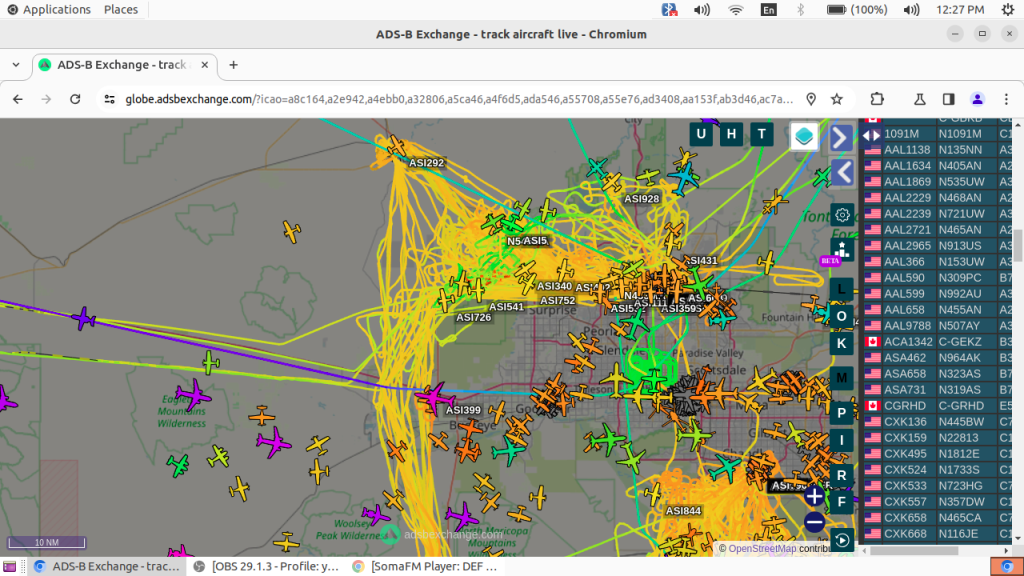Toggle the U map button
The height and width of the screenshot is (576, 1024).
701,135
